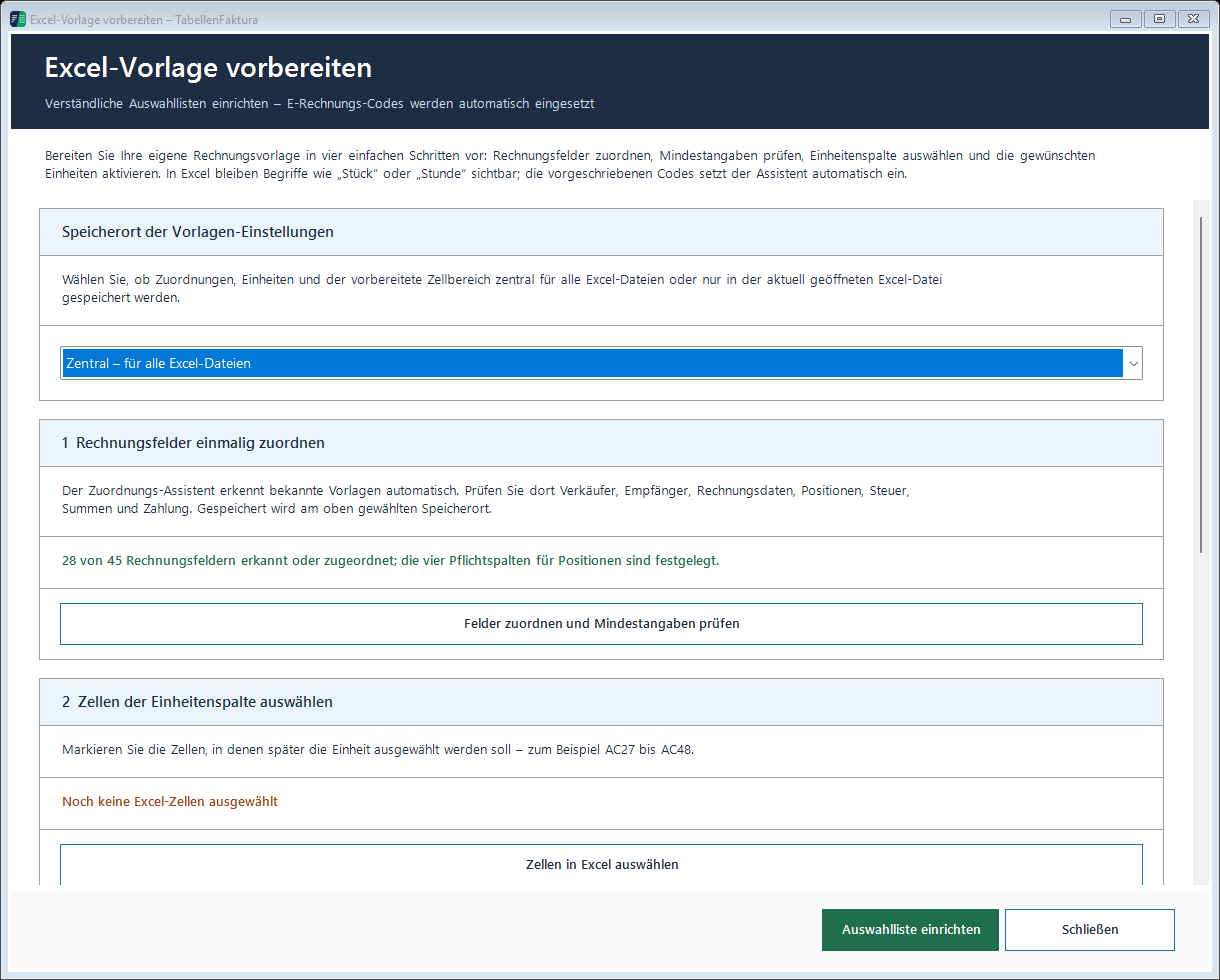
Task: Click 'Felder zuordnen und Mindestangaben prüfen' button
Action: click(x=601, y=623)
